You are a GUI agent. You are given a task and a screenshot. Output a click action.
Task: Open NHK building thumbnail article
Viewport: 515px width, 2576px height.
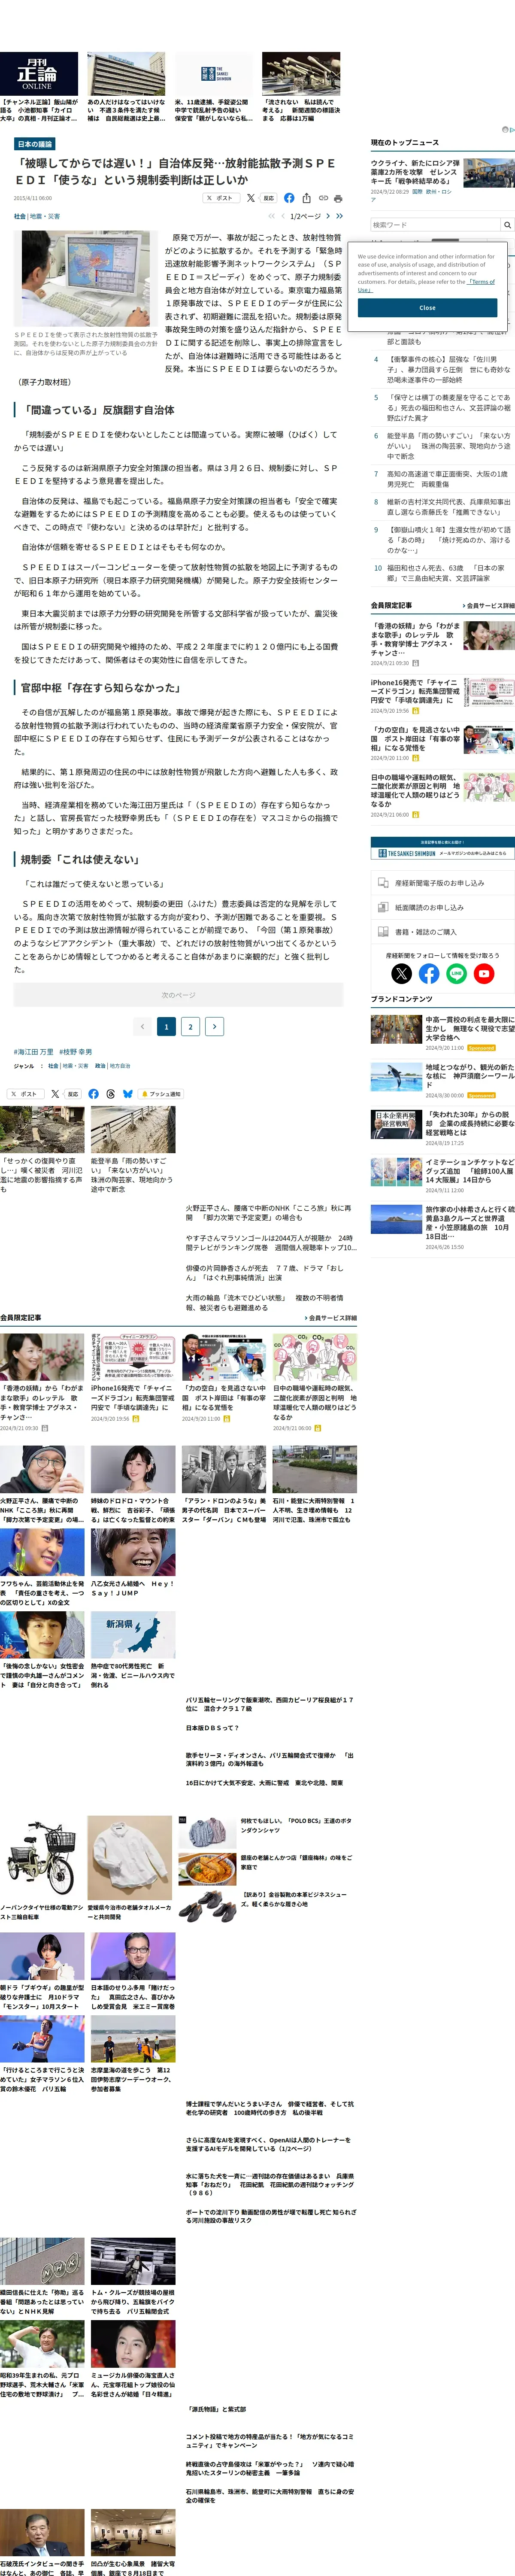(42, 2261)
